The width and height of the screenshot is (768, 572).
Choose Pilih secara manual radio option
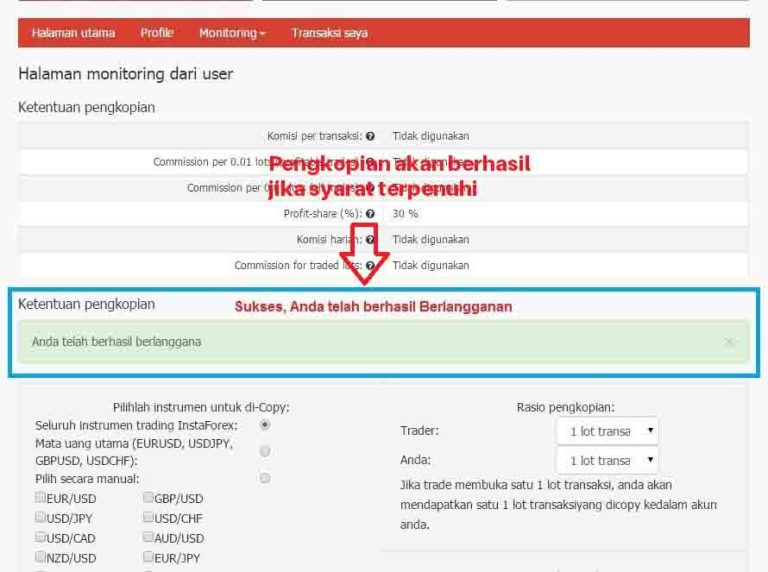click(265, 477)
